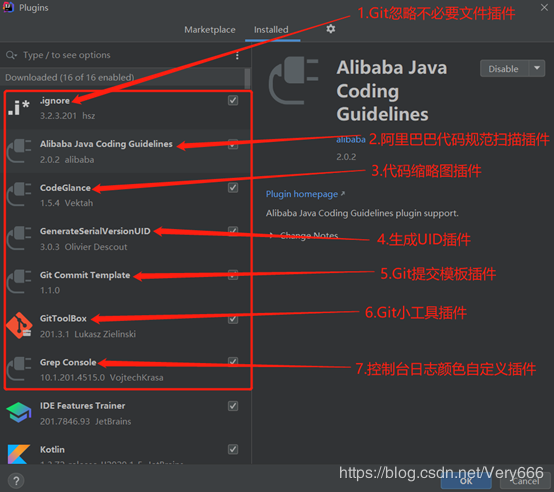554x492 pixels.
Task: Select the Grep Console plugin name
Action: (68, 362)
